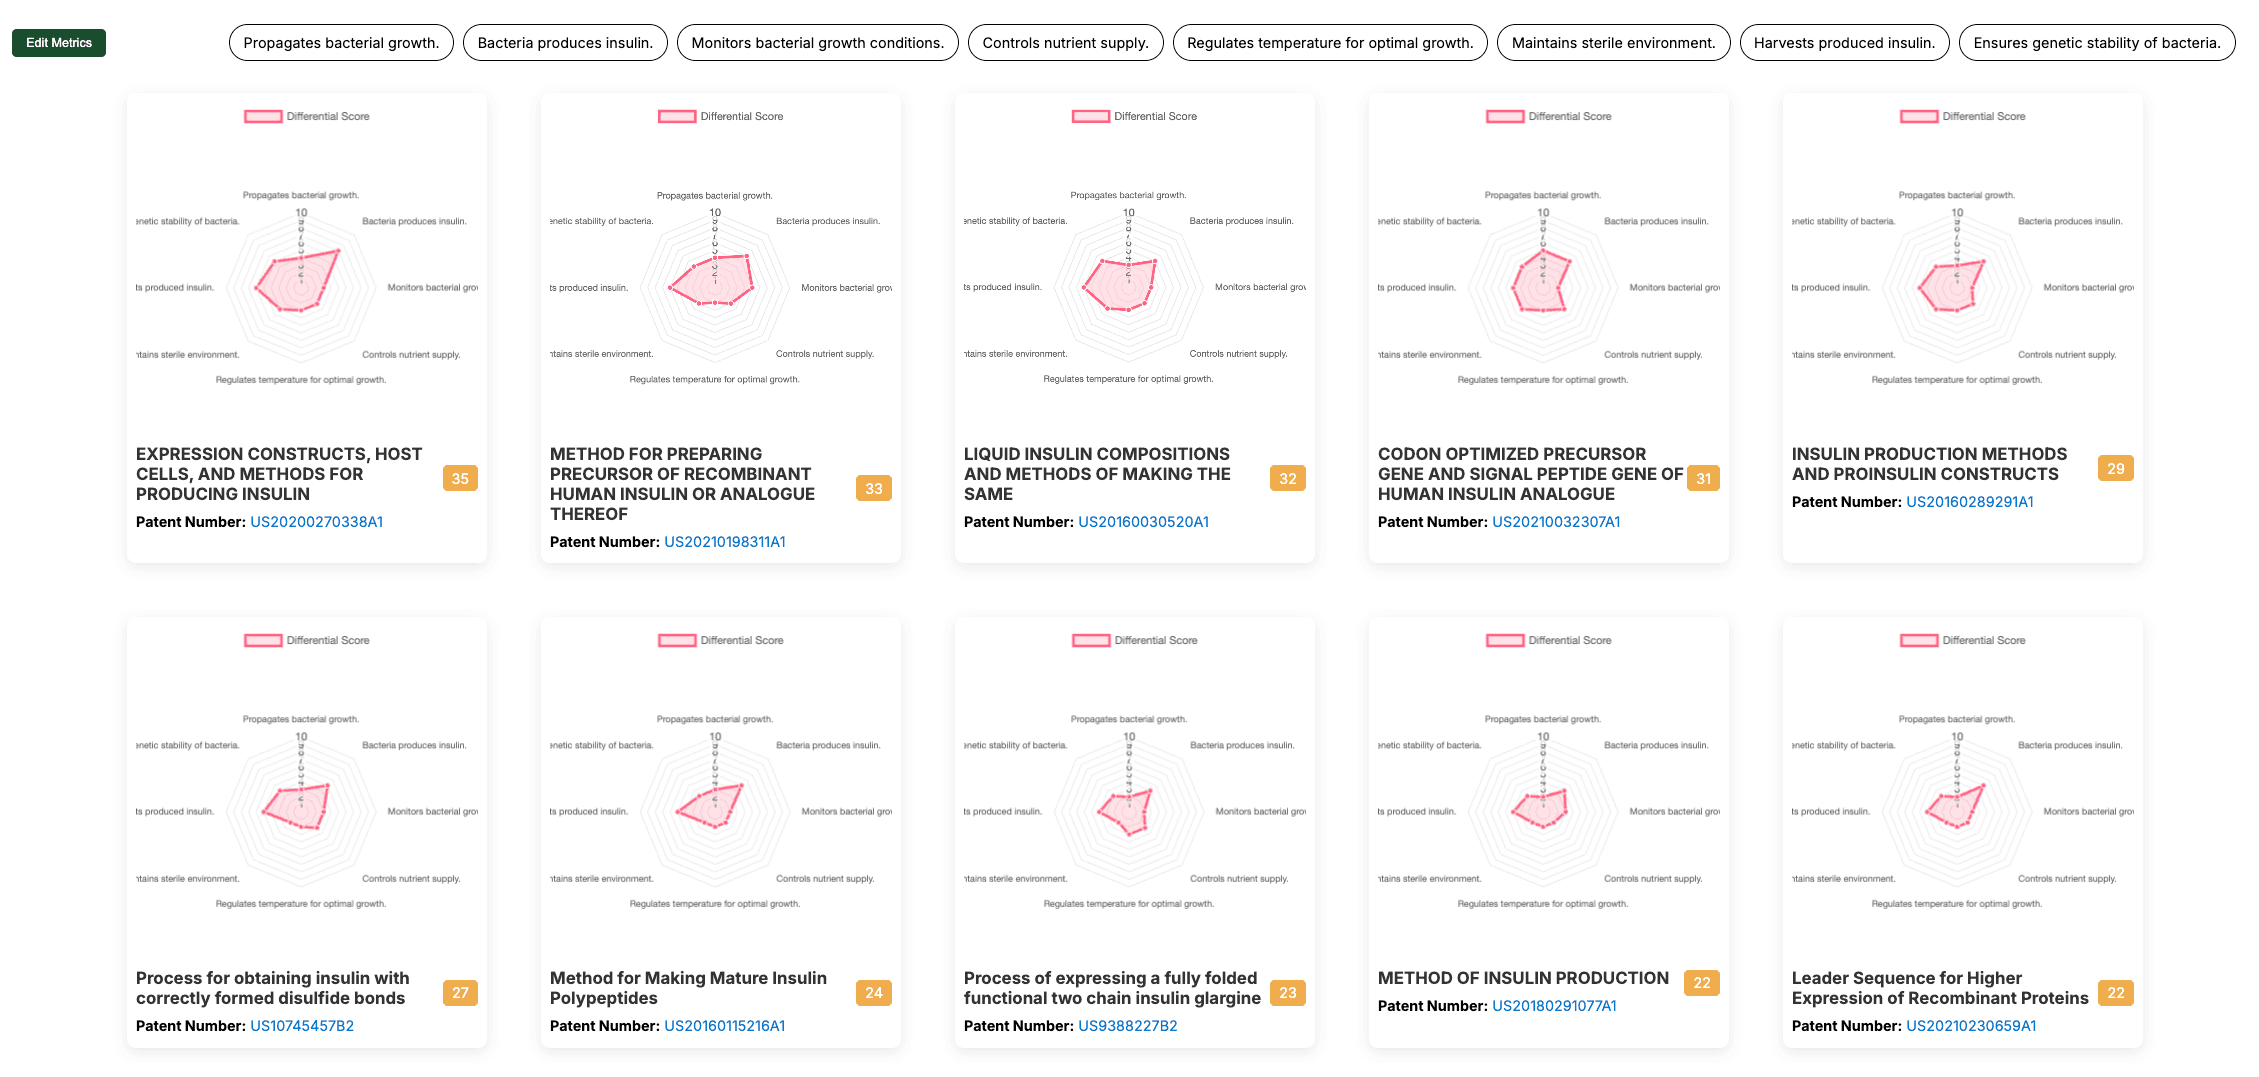
Task: Follow the US20210032307A1 patent link
Action: pos(1556,522)
